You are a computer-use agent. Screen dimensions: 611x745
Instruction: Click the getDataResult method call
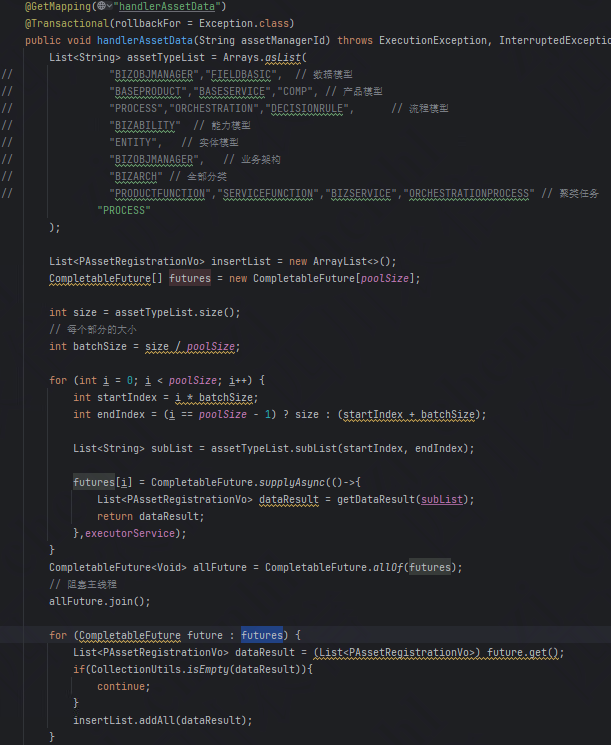(376, 499)
